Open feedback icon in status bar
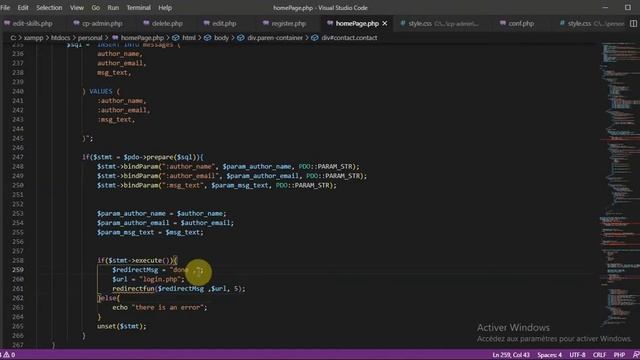This screenshot has height=360, width=640. coord(636,355)
